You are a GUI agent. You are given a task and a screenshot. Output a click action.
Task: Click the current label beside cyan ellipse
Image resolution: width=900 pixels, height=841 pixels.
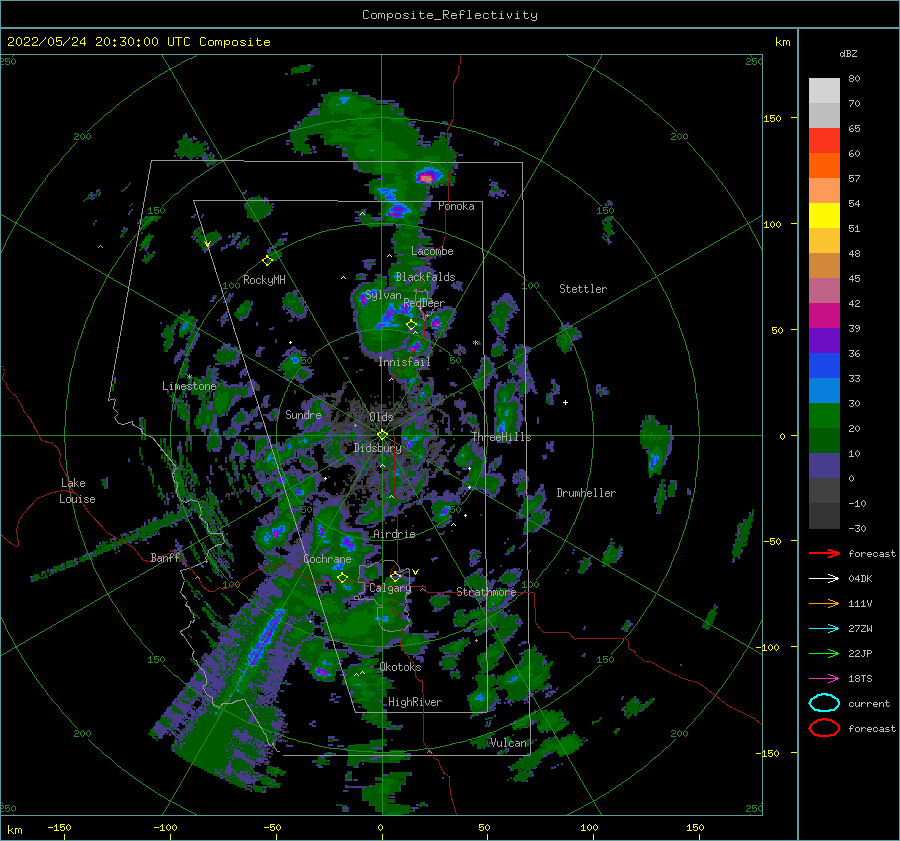pyautogui.click(x=869, y=704)
